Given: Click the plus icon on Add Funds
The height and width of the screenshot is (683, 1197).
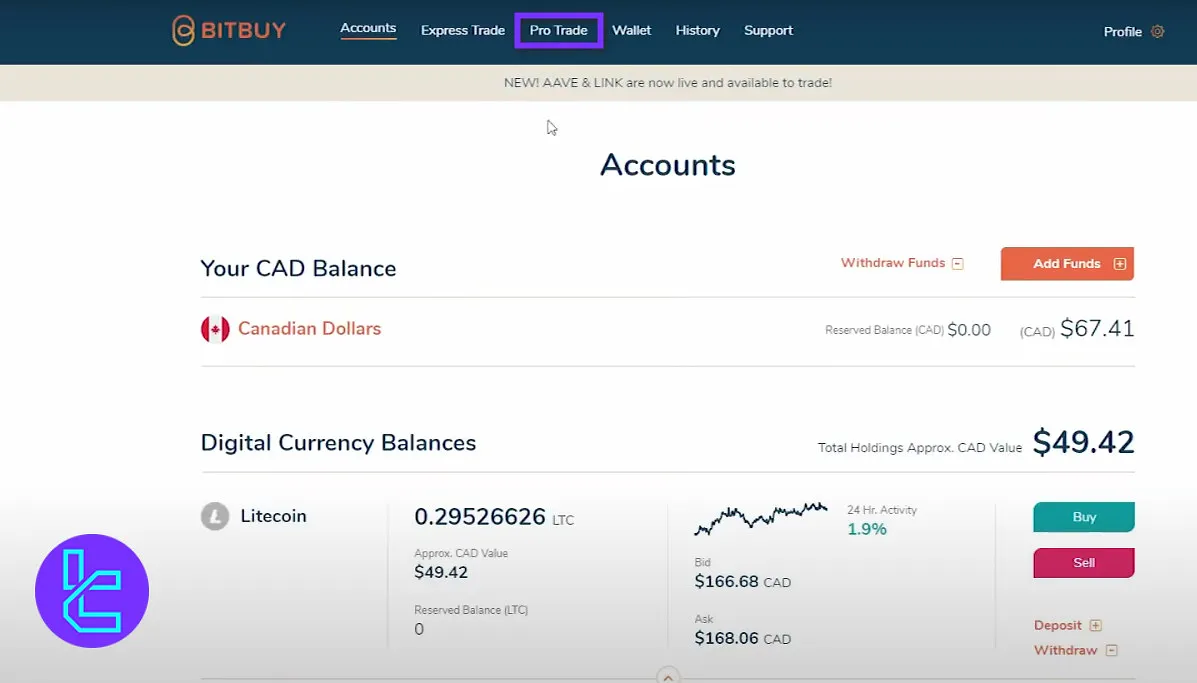Looking at the screenshot, I should coord(1119,264).
